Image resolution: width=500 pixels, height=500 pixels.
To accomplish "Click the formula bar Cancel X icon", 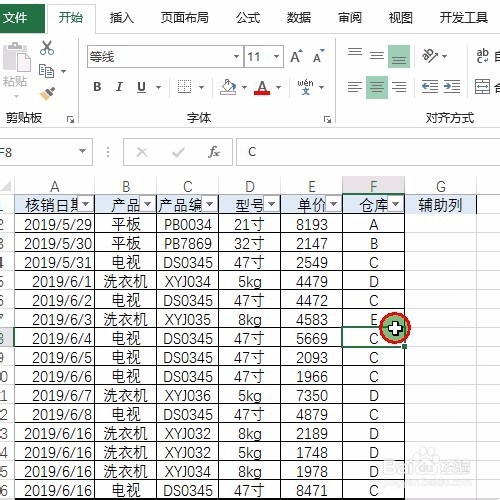I will click(x=142, y=152).
